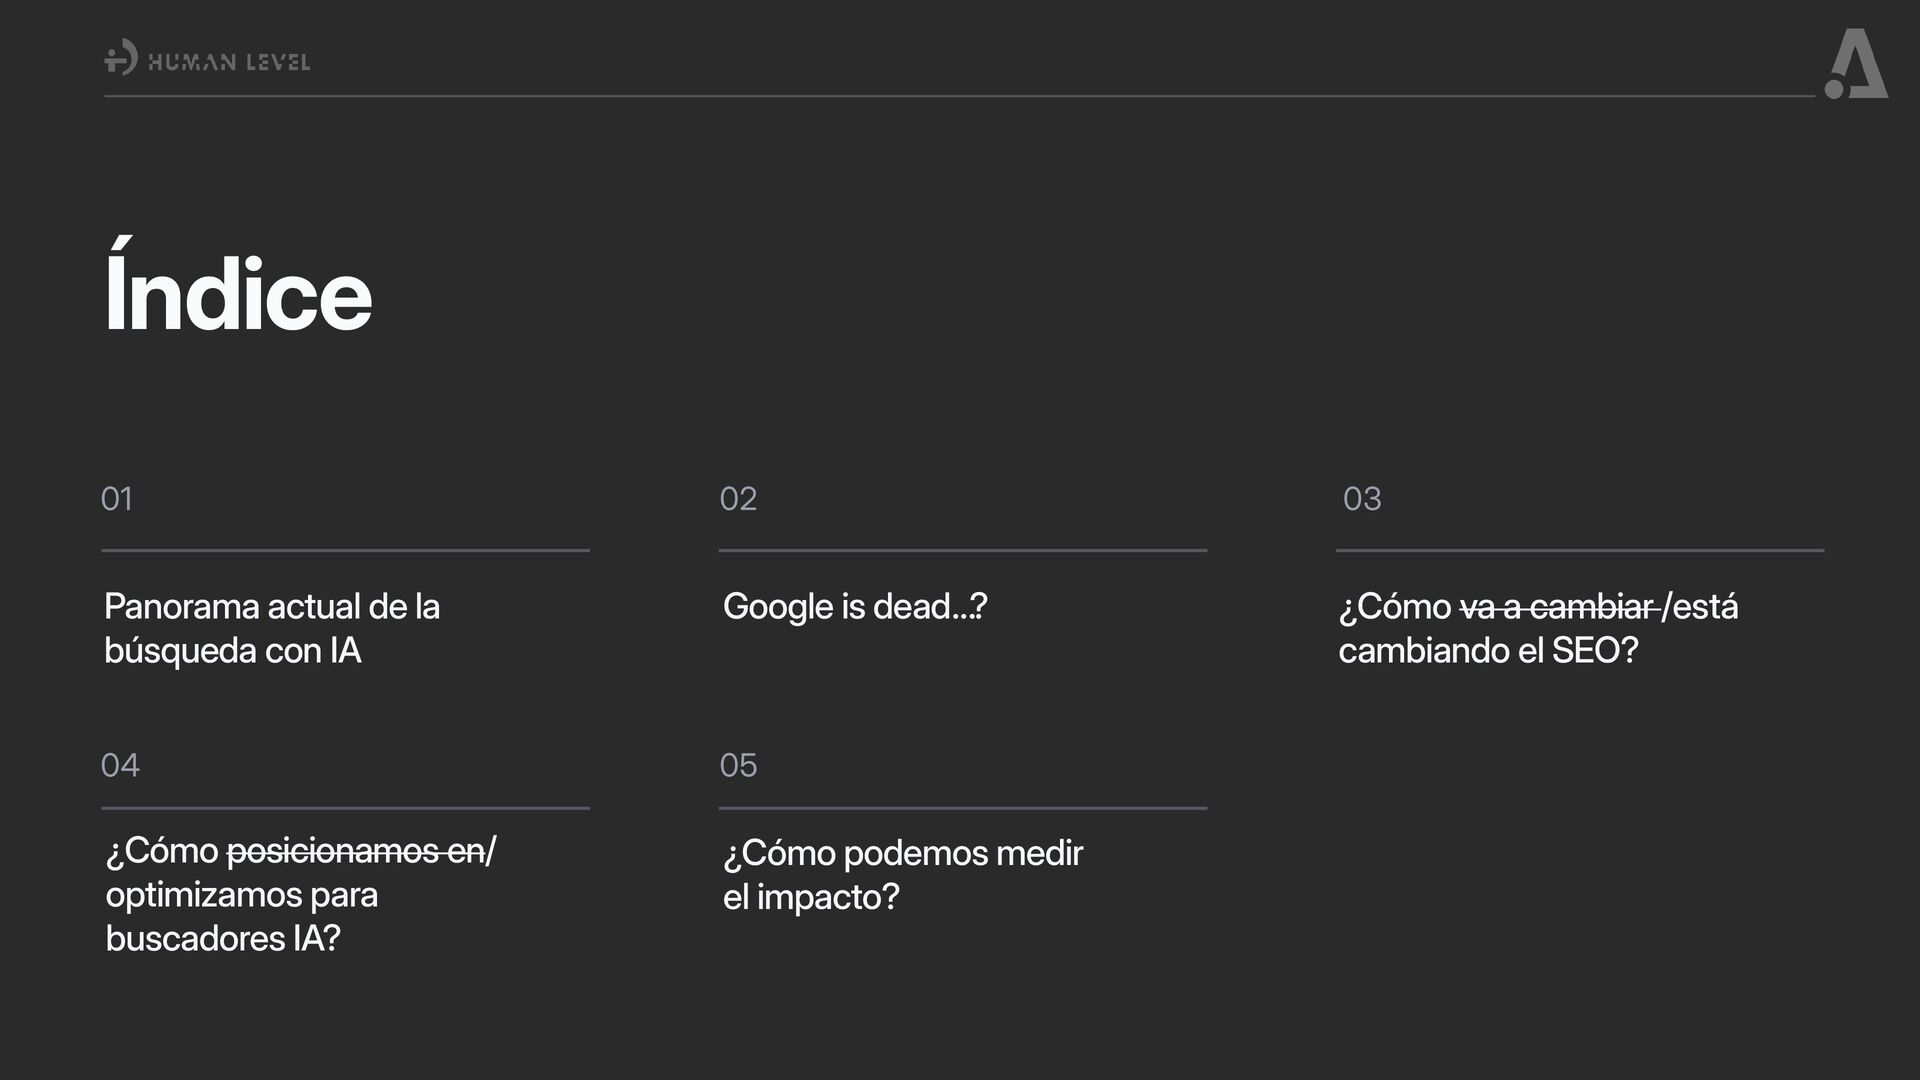The width and height of the screenshot is (1920, 1080).
Task: Click the divider line under number 03
Action: point(1580,550)
